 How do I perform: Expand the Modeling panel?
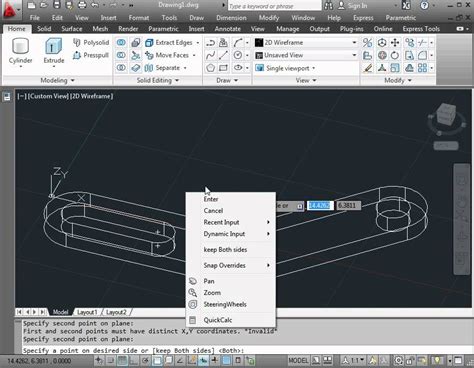[57, 80]
